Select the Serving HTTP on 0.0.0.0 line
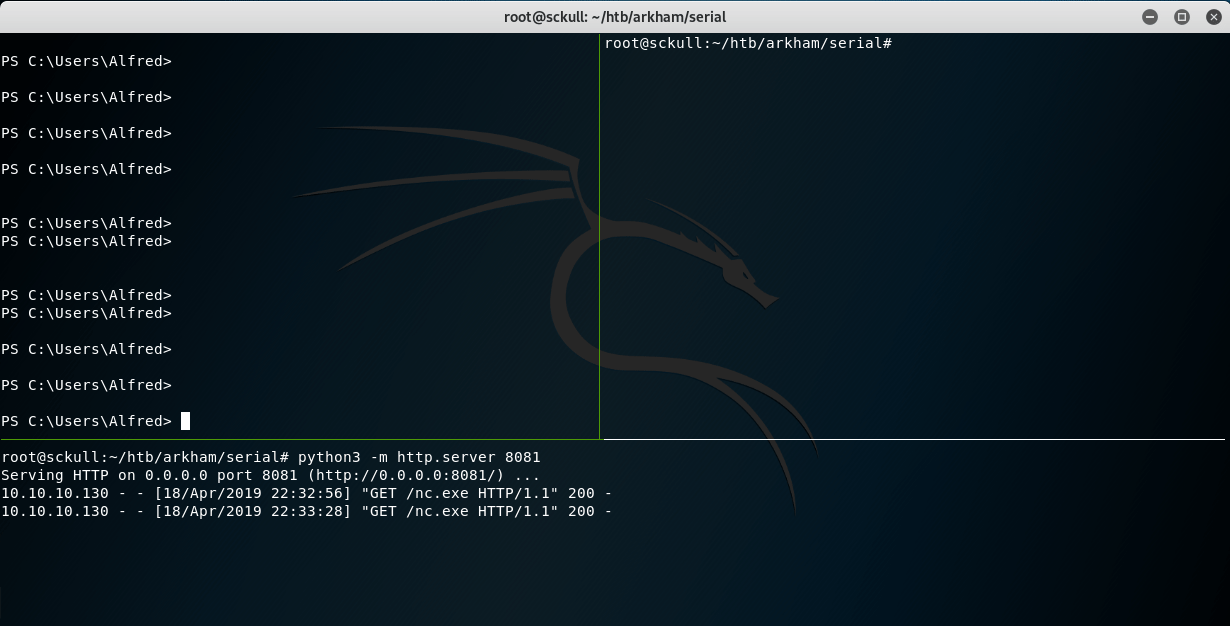This screenshot has width=1230, height=626. pyautogui.click(x=250, y=474)
